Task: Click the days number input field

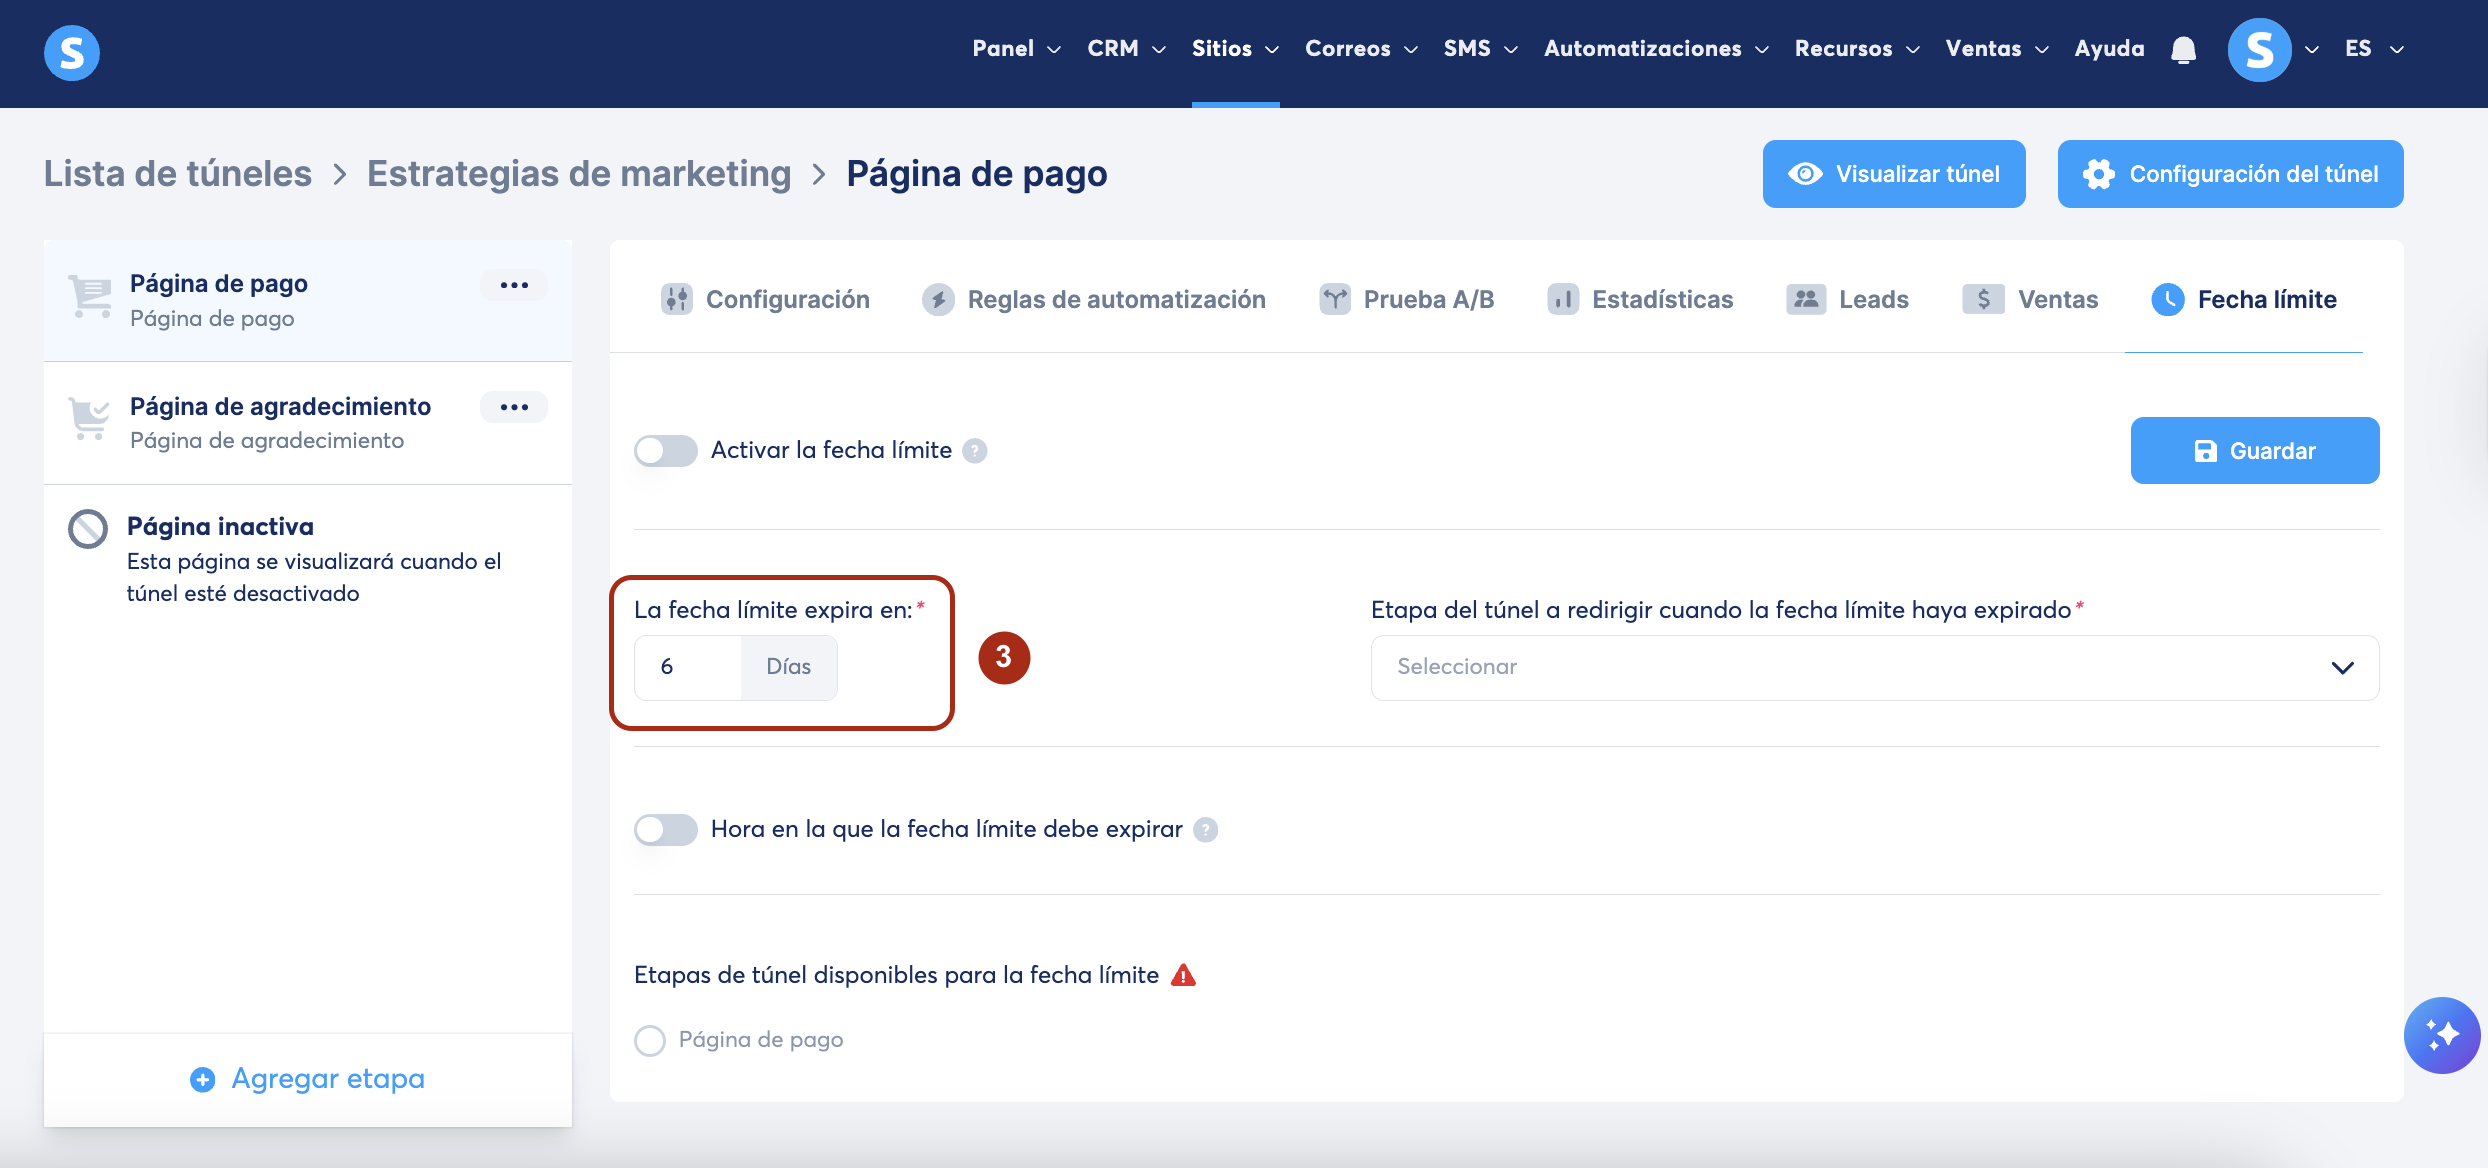Action: click(688, 667)
